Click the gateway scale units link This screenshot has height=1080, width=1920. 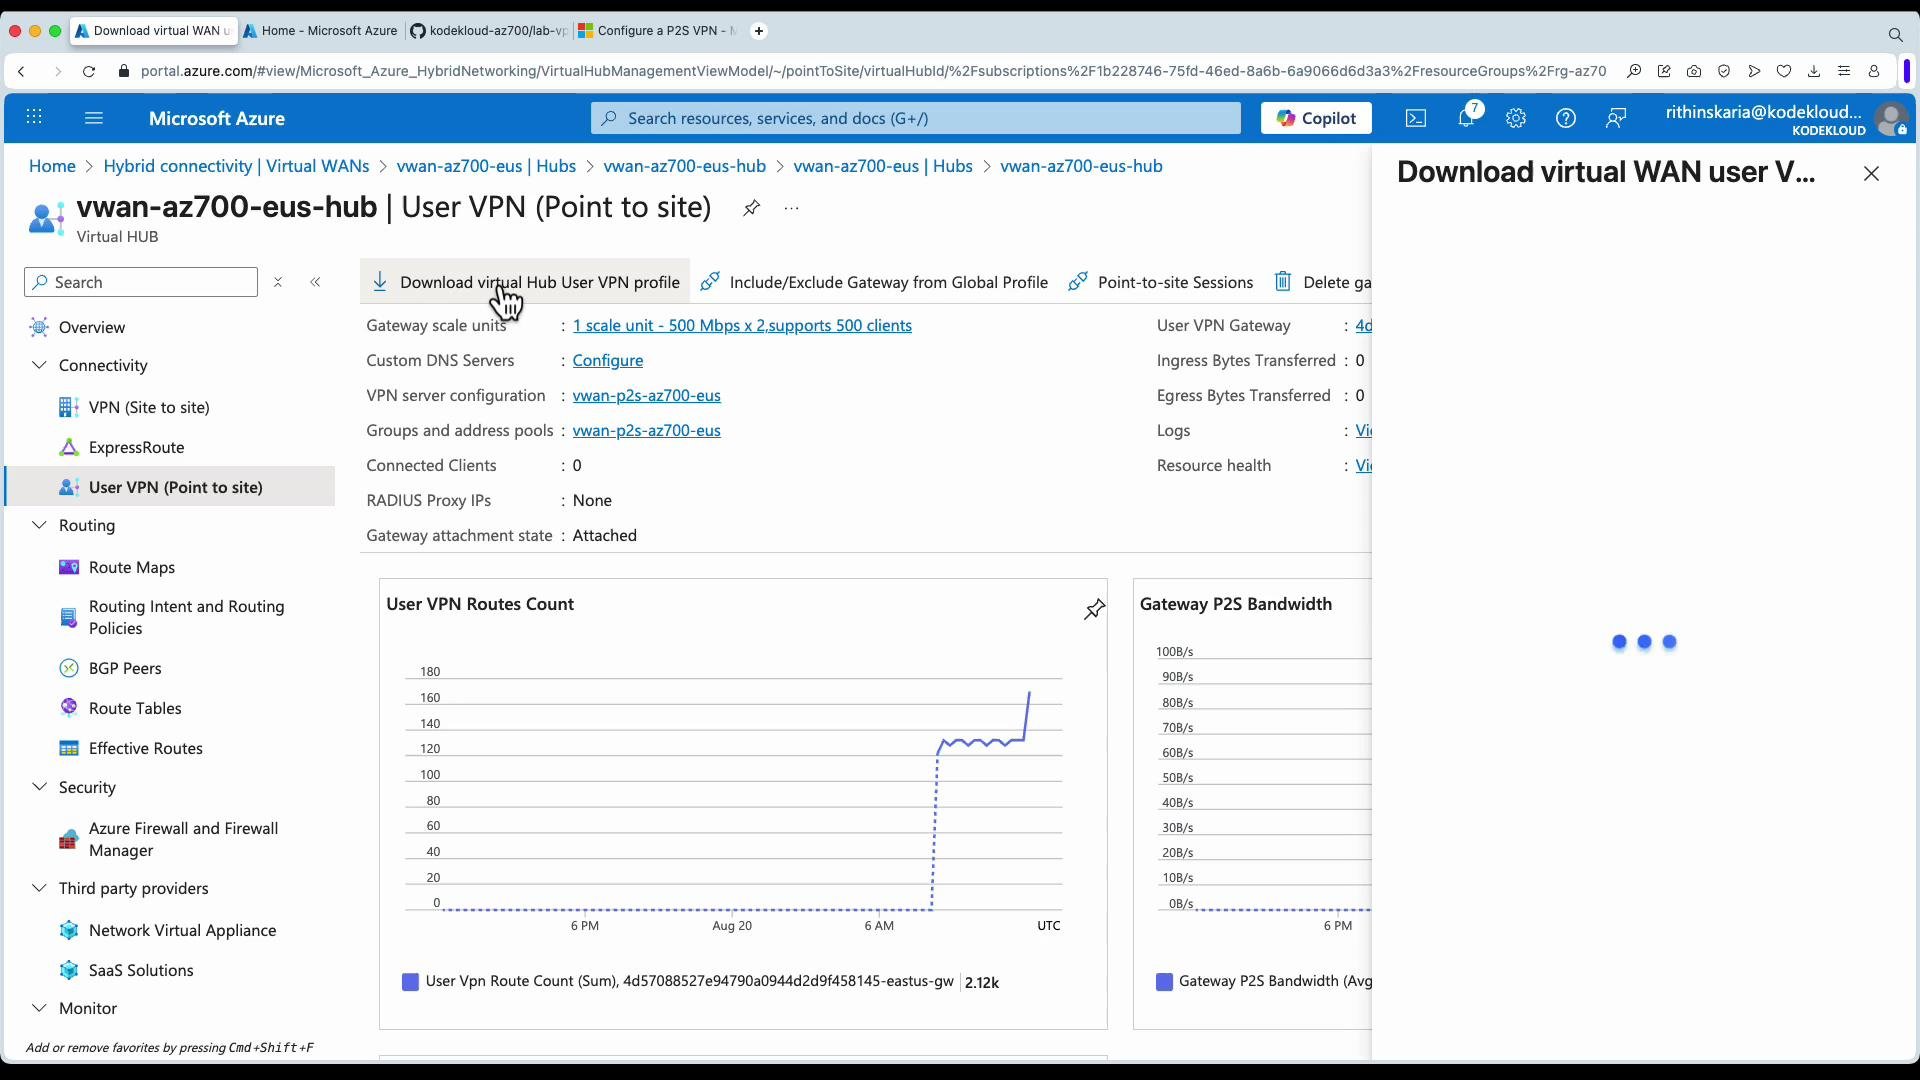click(742, 325)
